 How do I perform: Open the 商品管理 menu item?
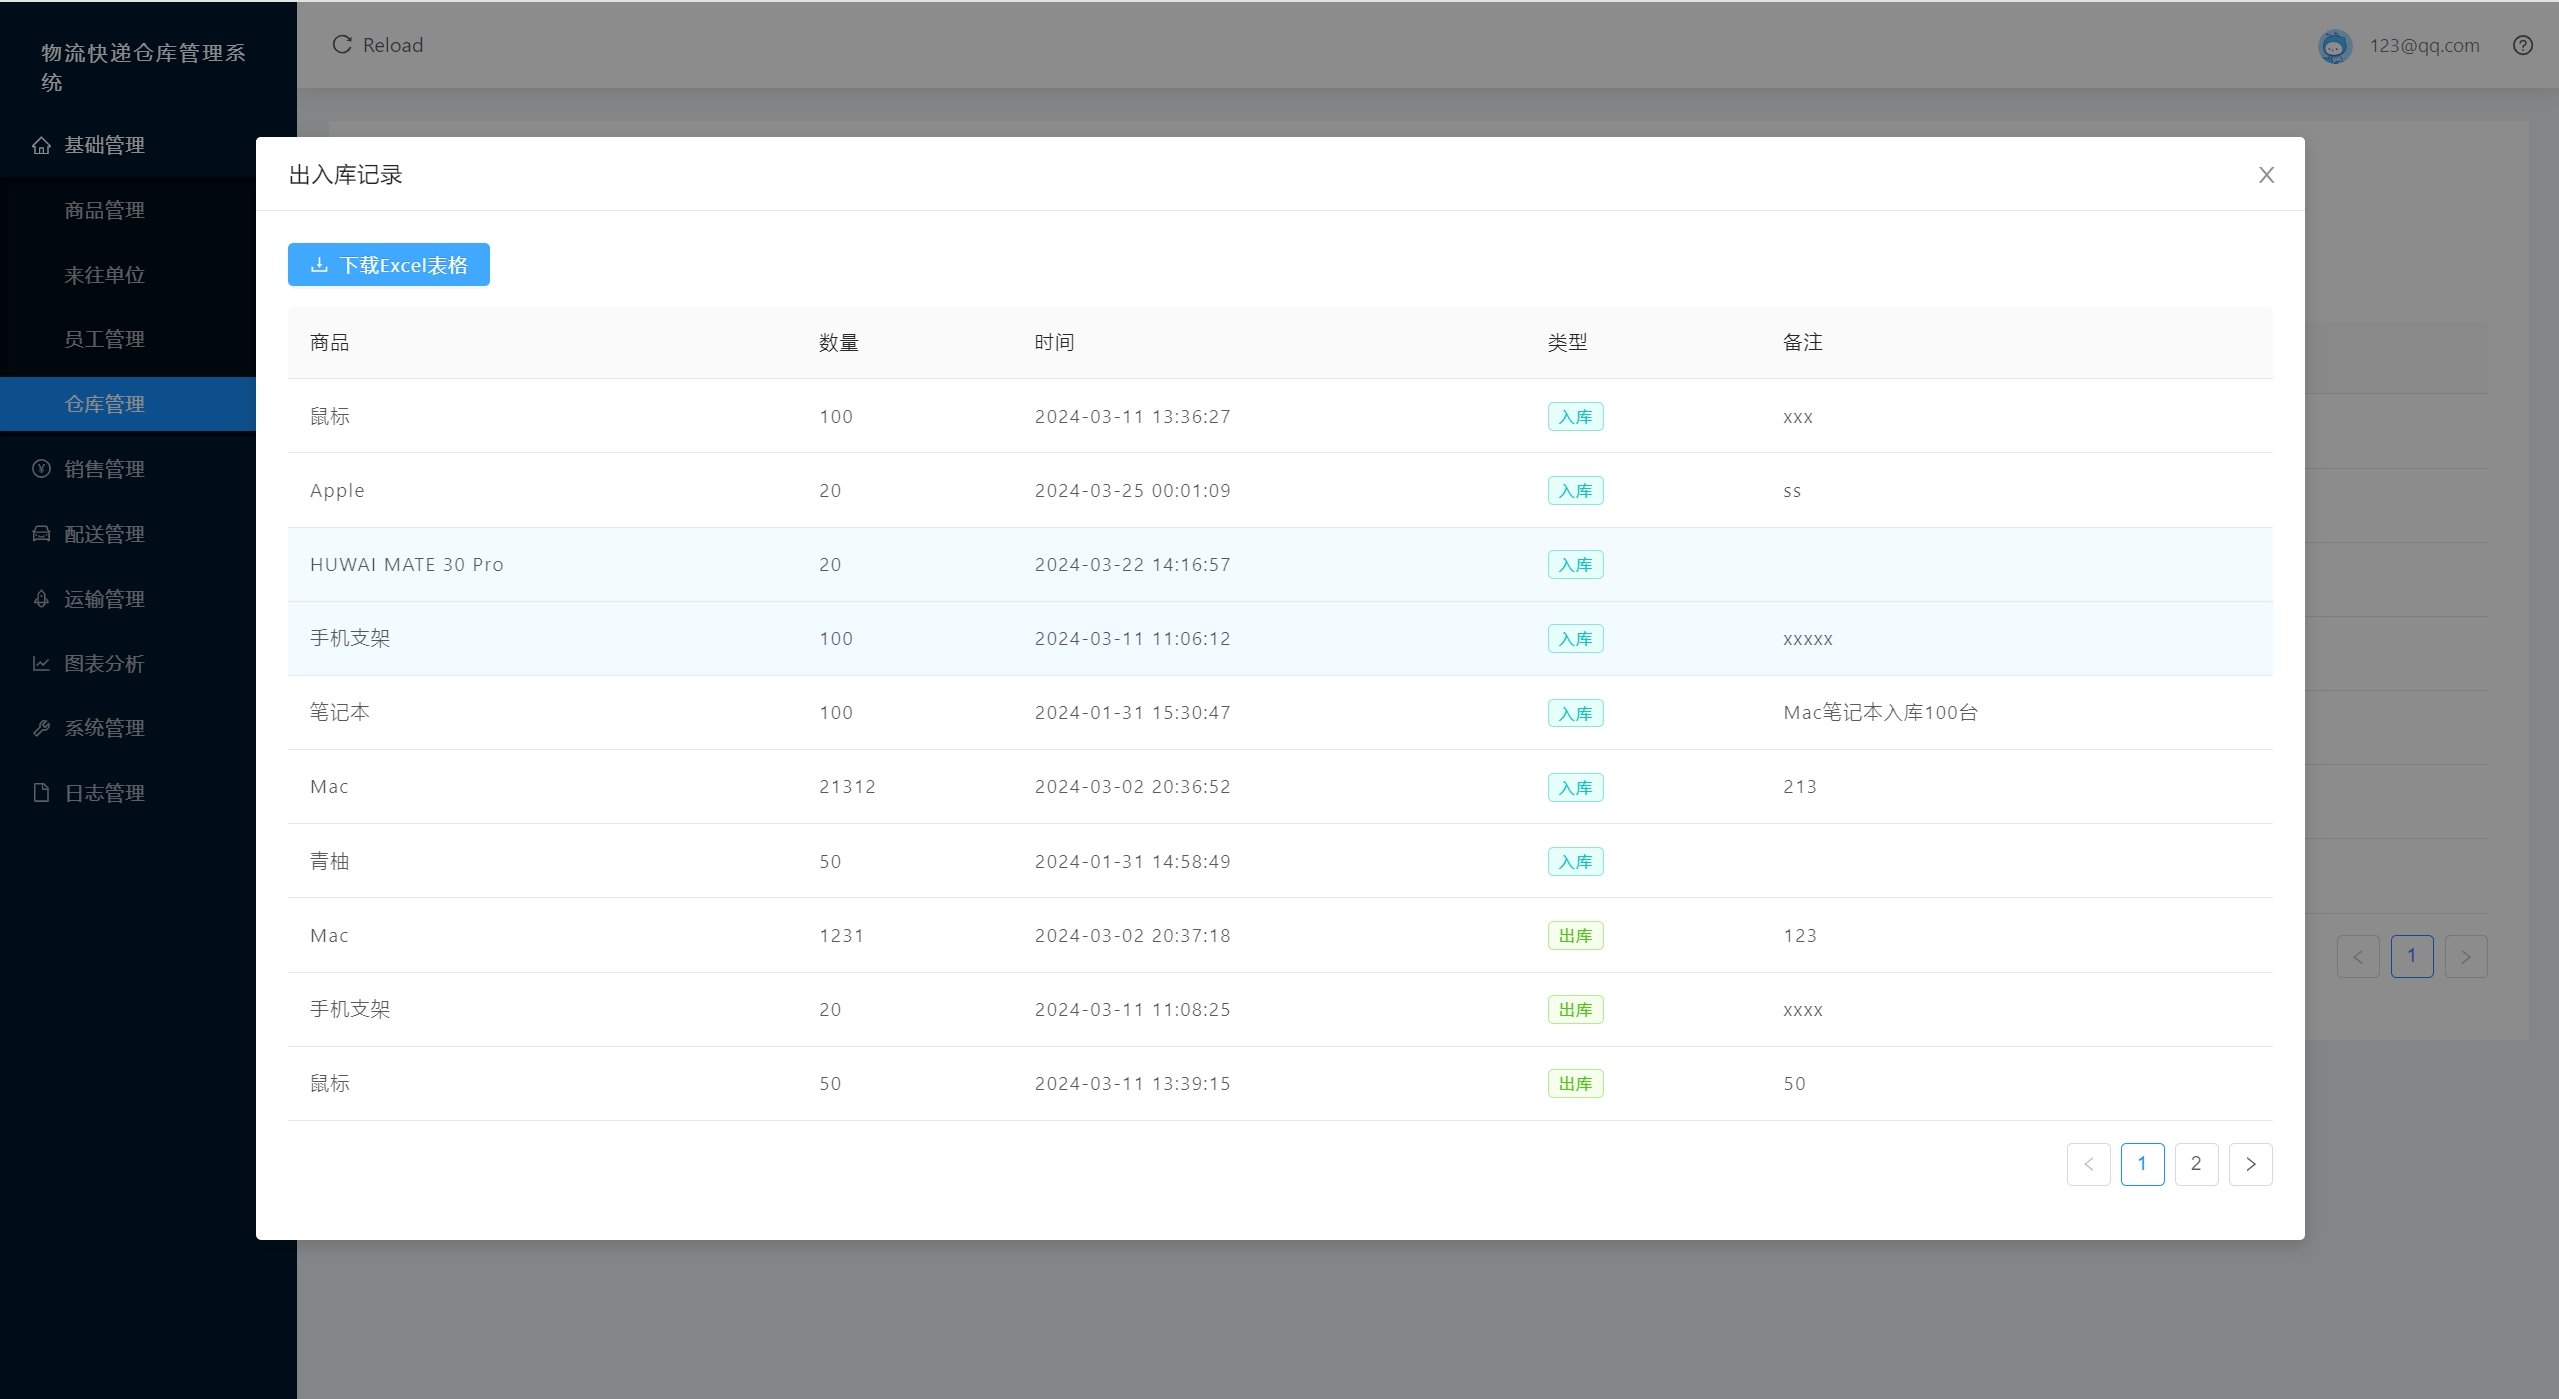pyautogui.click(x=105, y=210)
